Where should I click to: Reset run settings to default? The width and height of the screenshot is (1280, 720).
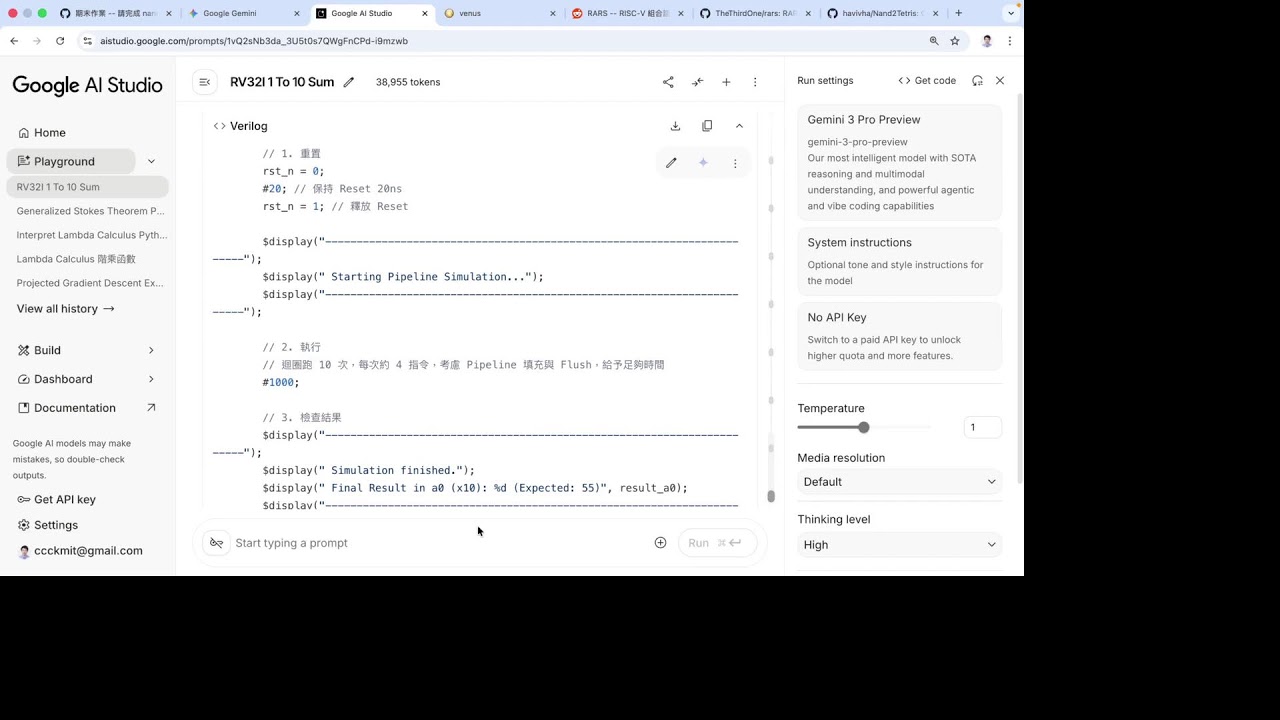pos(977,81)
